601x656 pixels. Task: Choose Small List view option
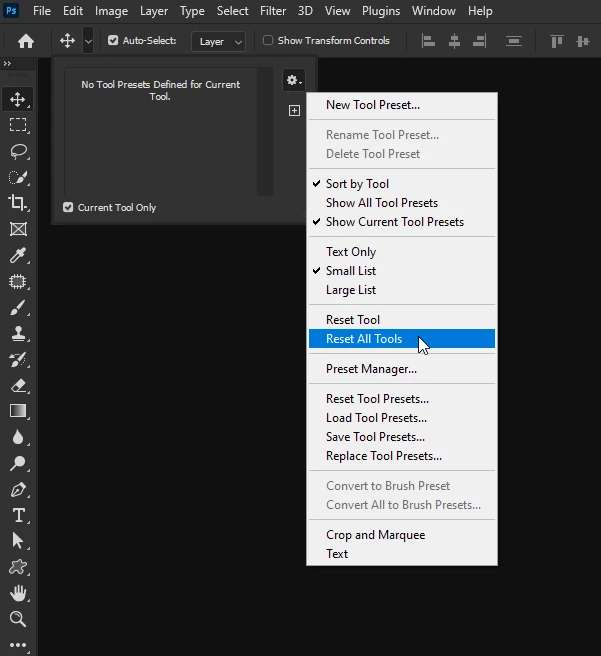pos(351,271)
